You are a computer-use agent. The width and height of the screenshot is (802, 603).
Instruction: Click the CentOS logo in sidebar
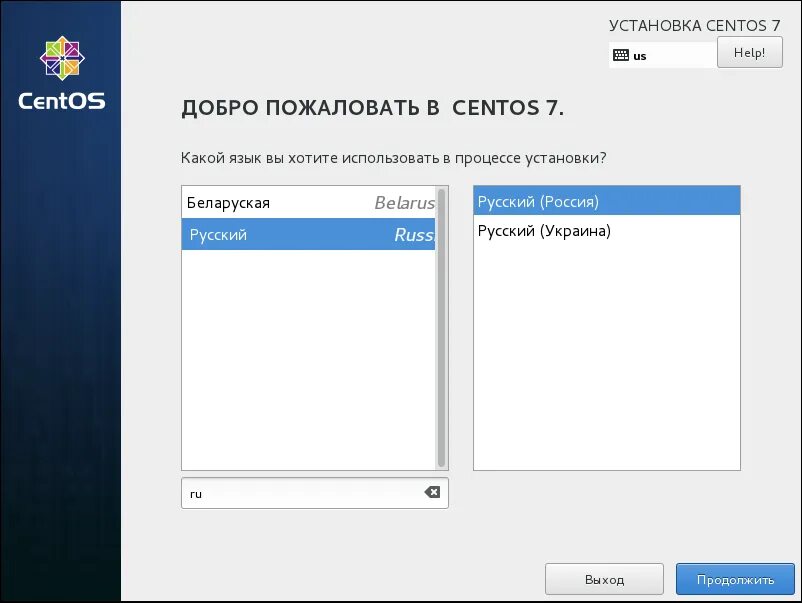[62, 73]
